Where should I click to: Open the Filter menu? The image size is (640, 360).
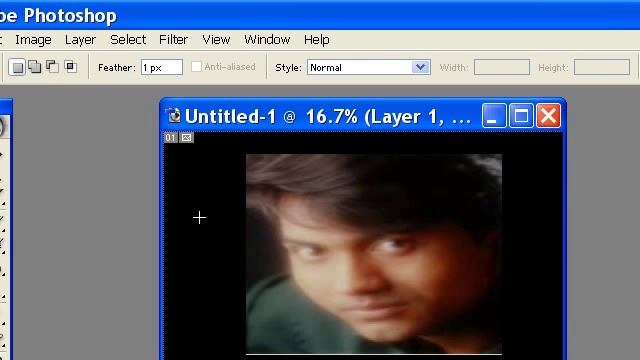tap(173, 40)
